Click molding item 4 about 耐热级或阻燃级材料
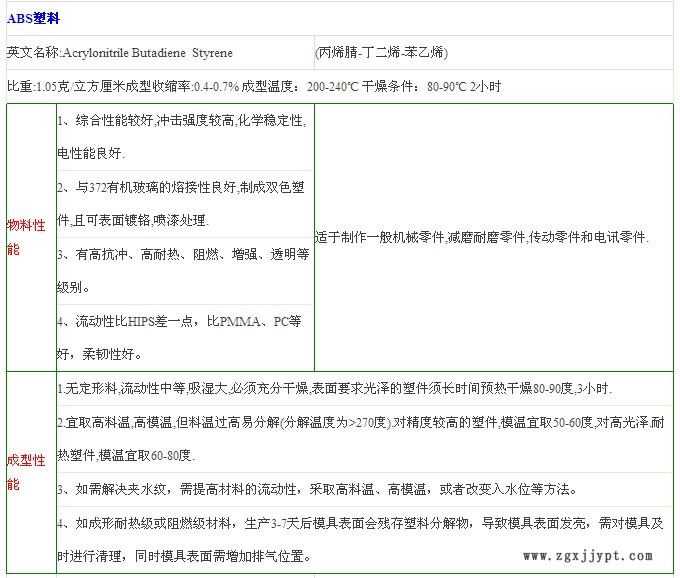The width and height of the screenshot is (680, 578). tap(360, 540)
